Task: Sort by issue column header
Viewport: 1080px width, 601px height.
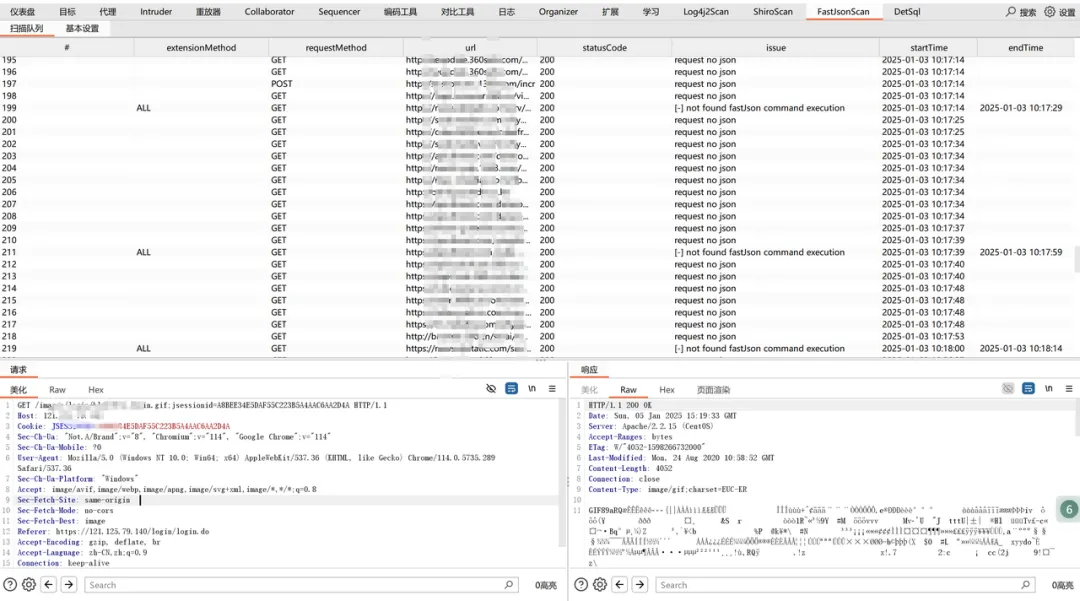Action: (x=776, y=48)
